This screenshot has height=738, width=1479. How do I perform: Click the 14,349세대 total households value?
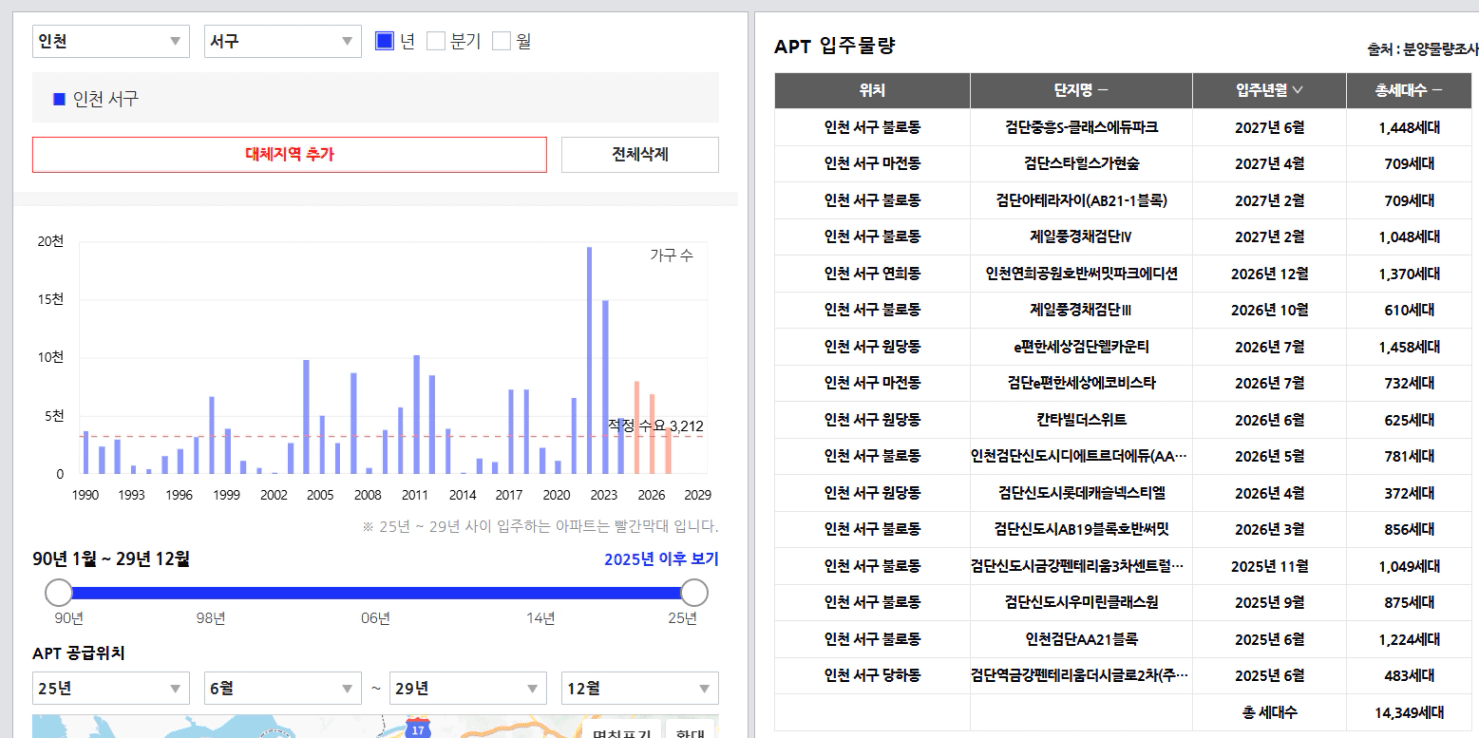(x=1409, y=713)
